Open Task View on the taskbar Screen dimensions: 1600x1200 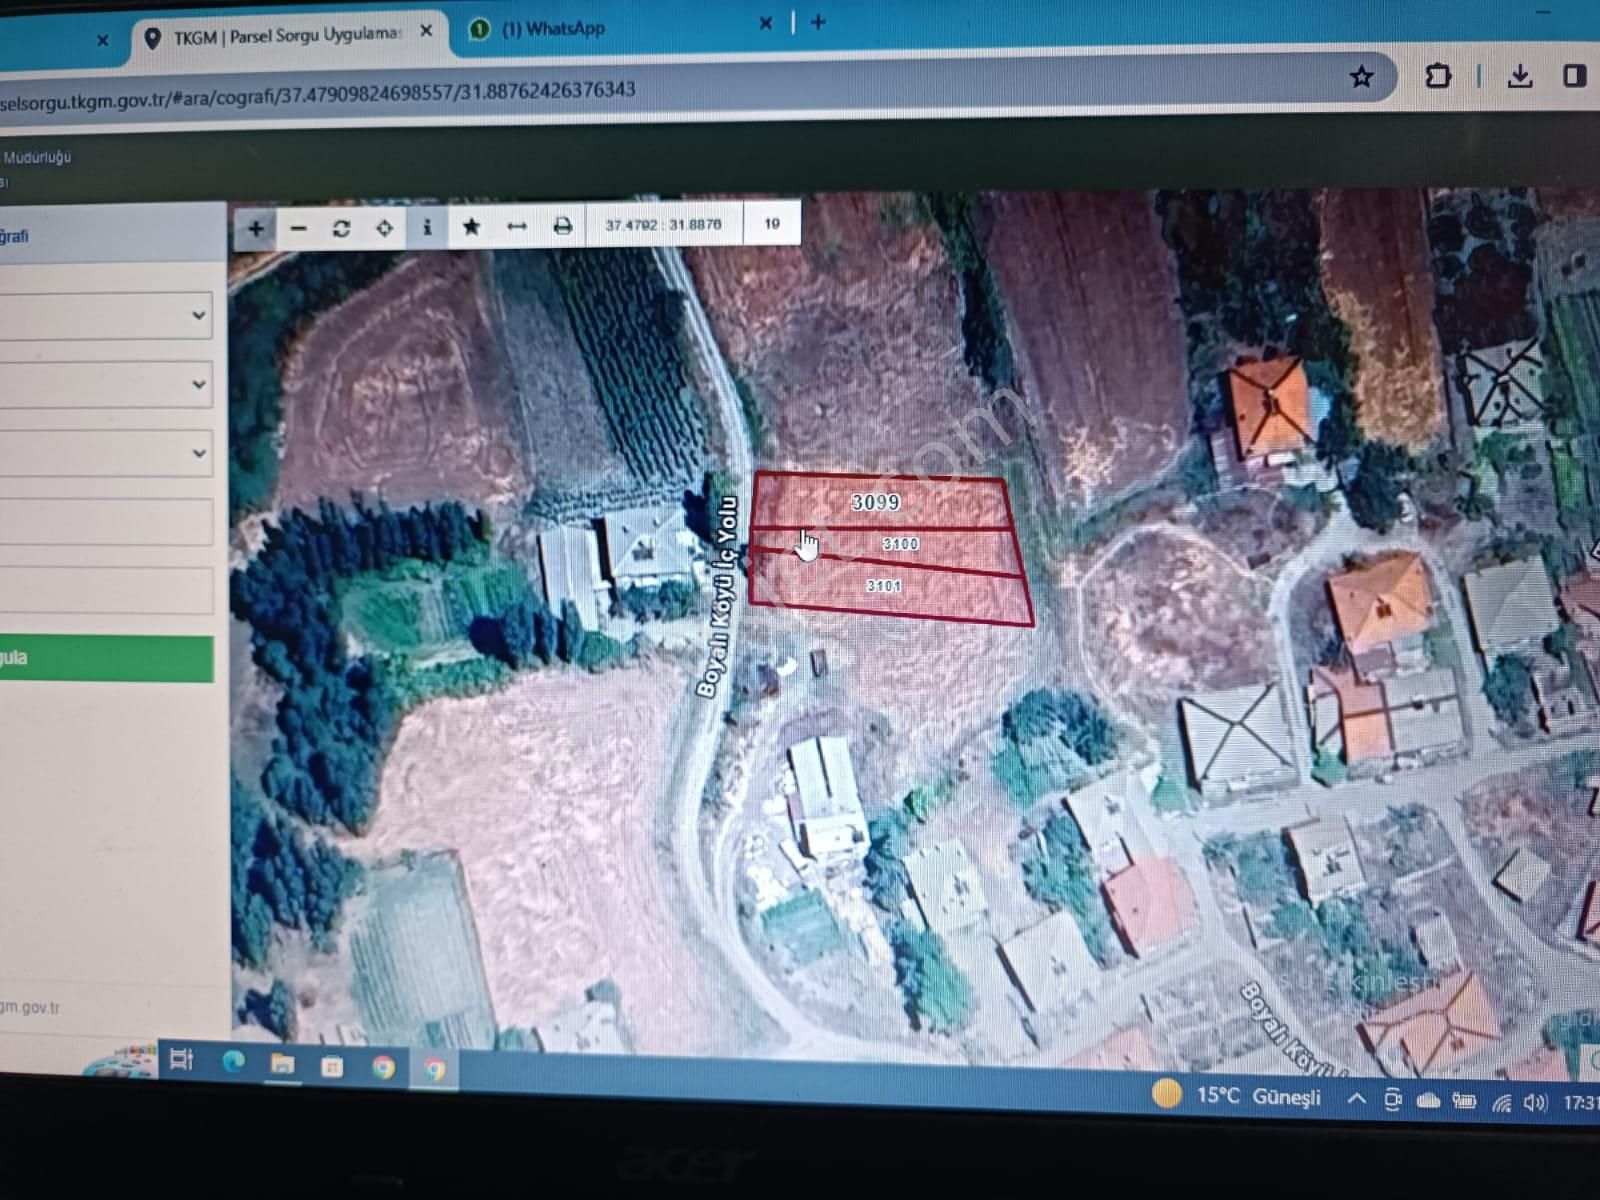pos(181,1060)
